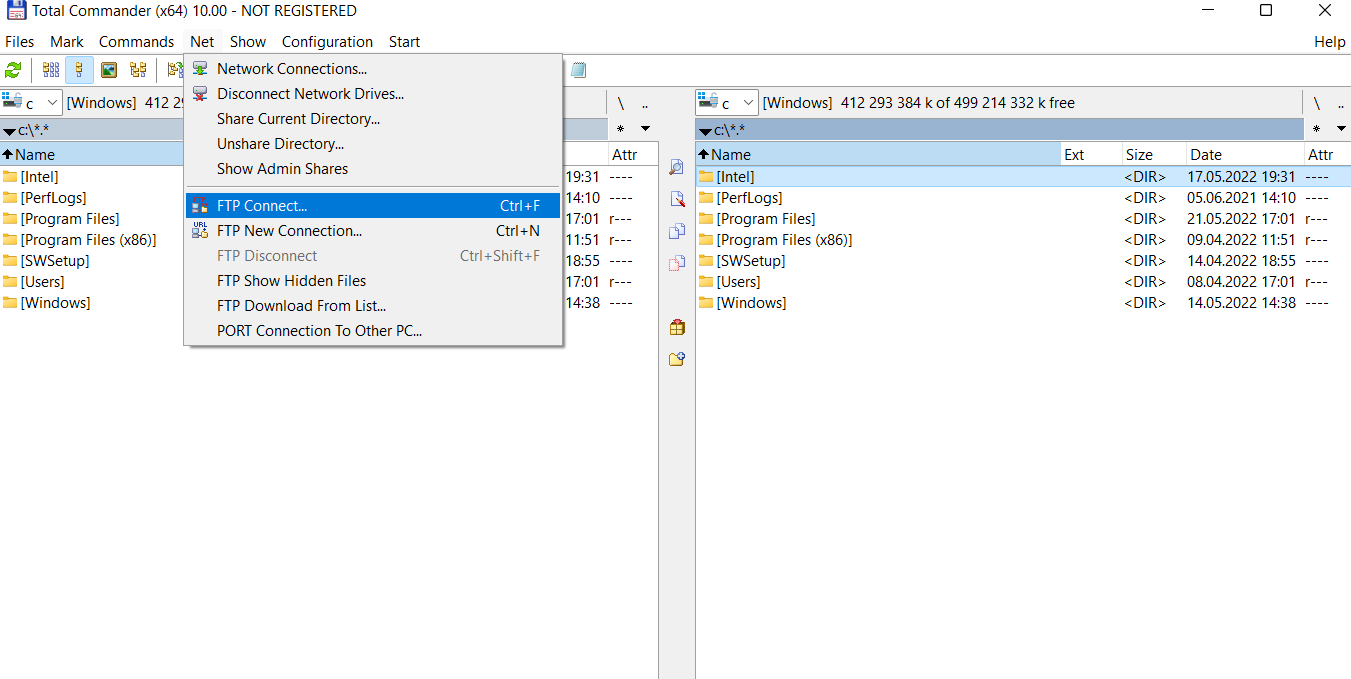Click the Disconnect Network Drives menu icon
This screenshot has width=1351, height=679.
(200, 94)
